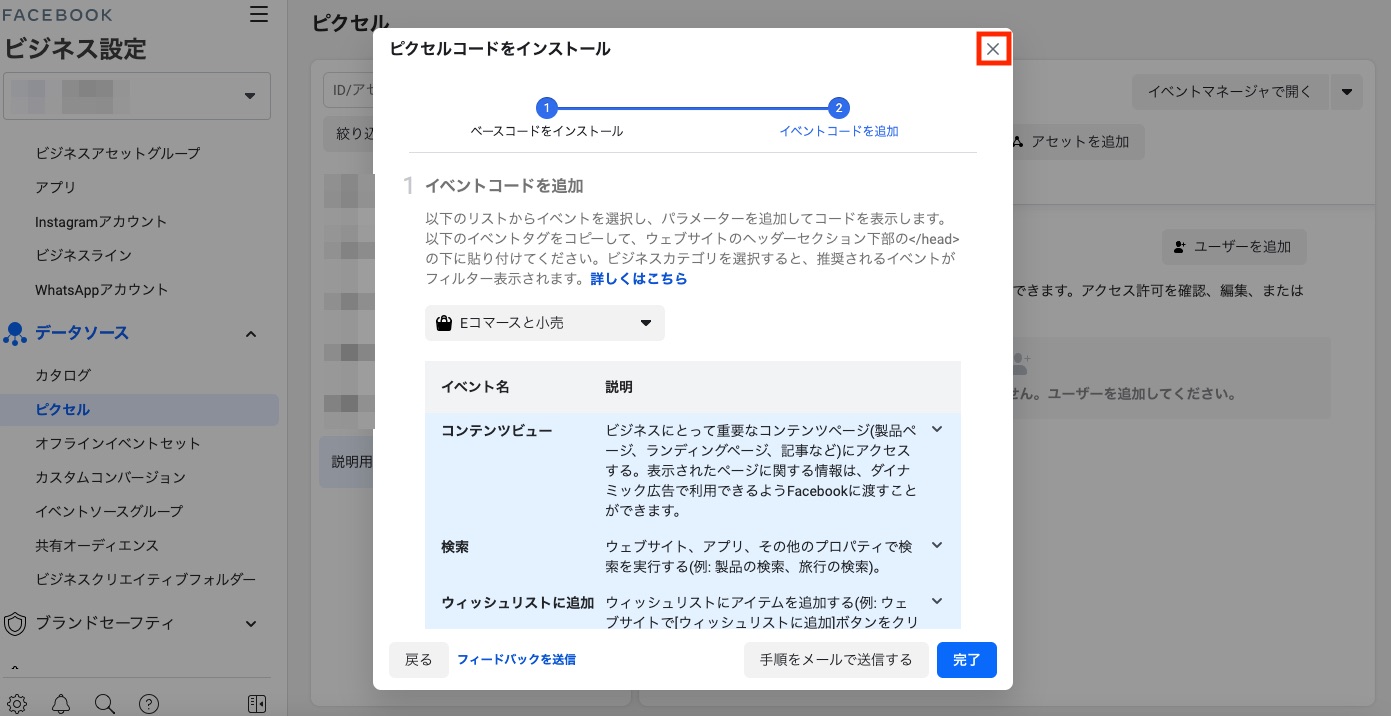Viewport: 1391px width, 716px height.
Task: Open アプリ in the sidebar
Action: [55, 187]
